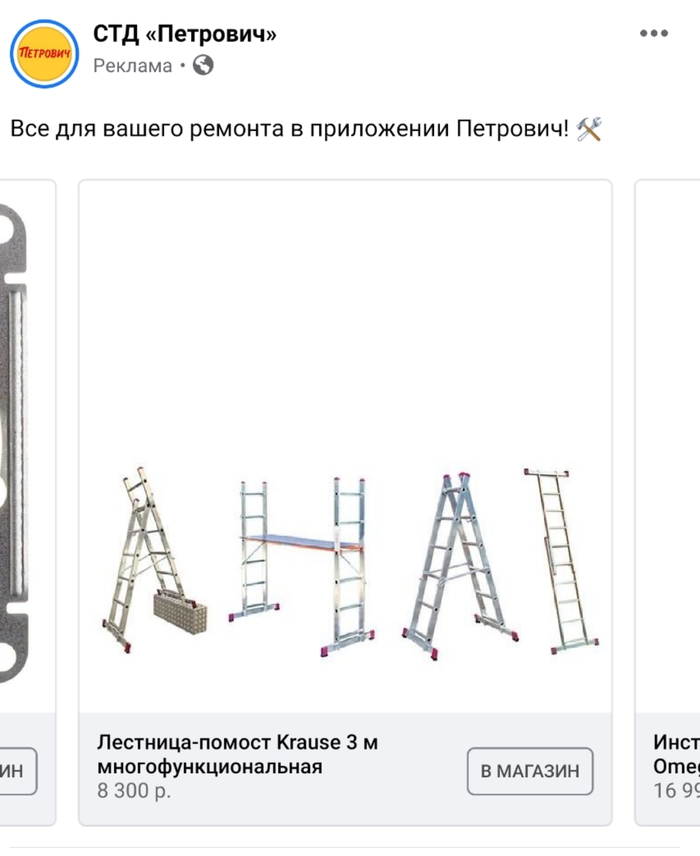Click В МАГАЗИН button for Krause ladder

click(x=530, y=771)
